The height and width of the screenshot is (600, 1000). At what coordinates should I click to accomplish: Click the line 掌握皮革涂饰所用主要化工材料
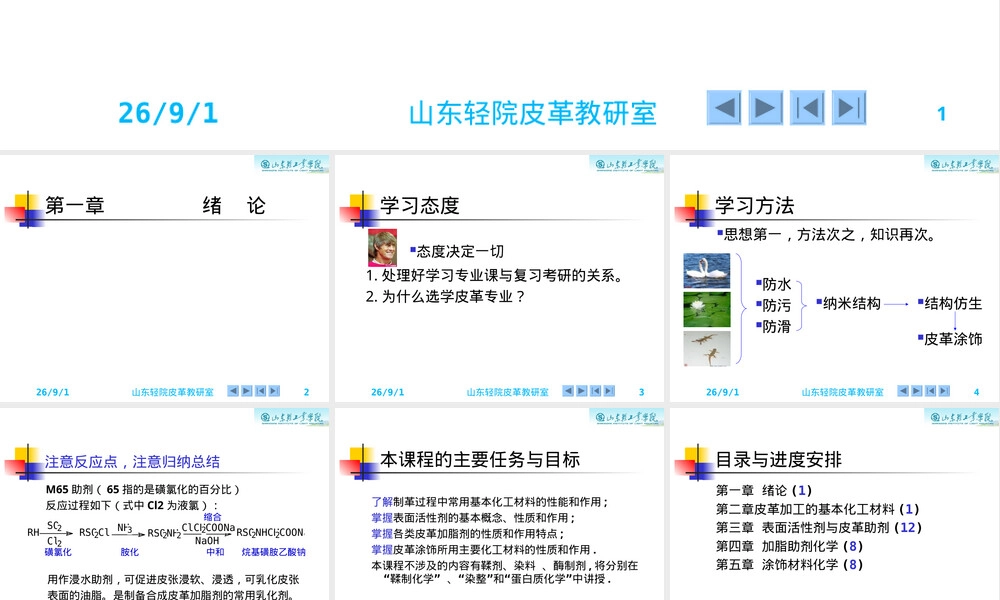[x=484, y=550]
